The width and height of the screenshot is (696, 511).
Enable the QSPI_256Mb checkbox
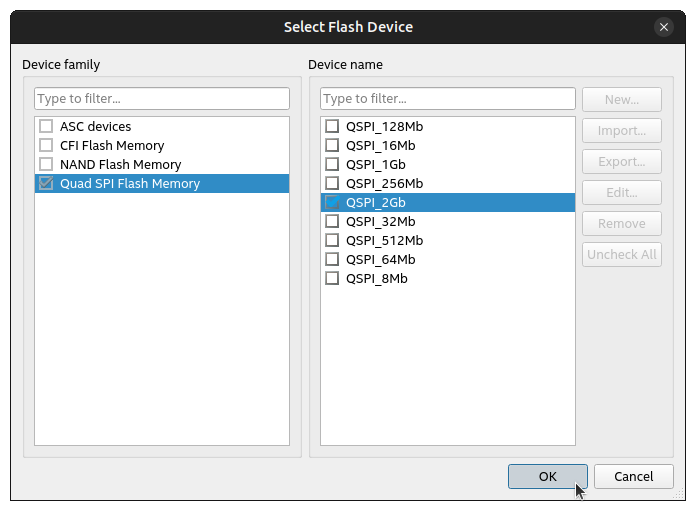(x=333, y=184)
